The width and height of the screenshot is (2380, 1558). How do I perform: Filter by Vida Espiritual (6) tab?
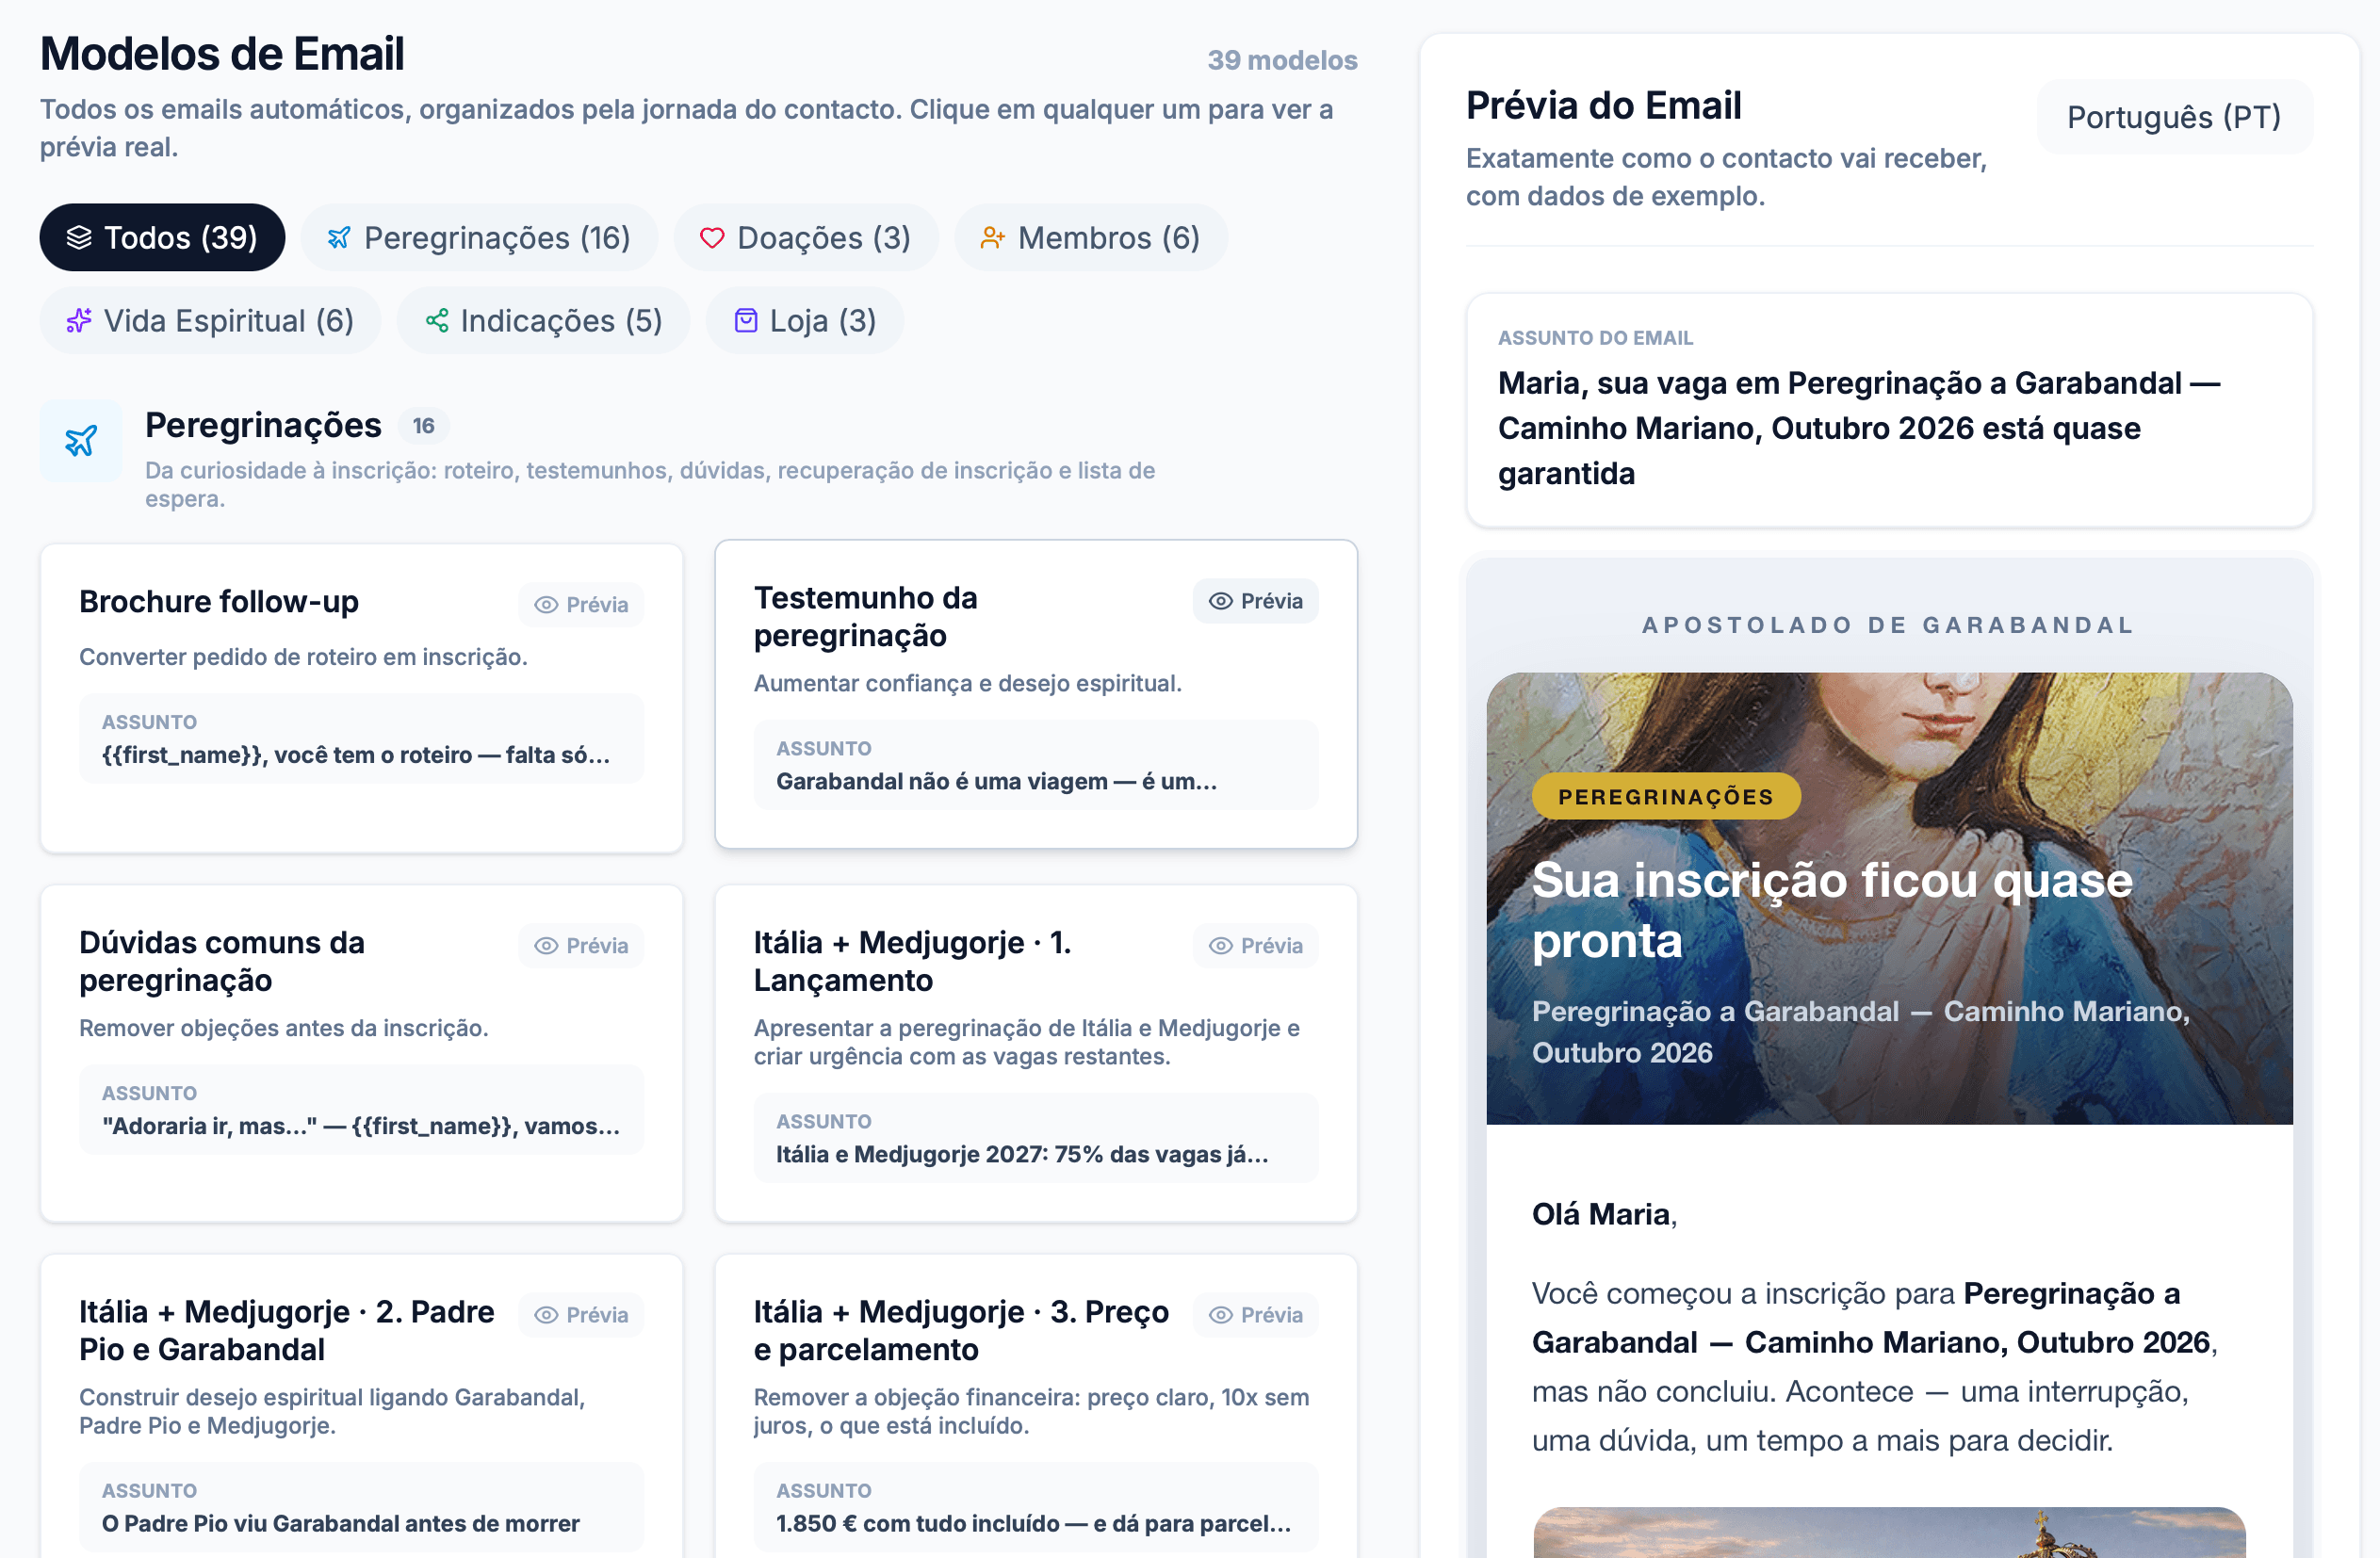[210, 320]
